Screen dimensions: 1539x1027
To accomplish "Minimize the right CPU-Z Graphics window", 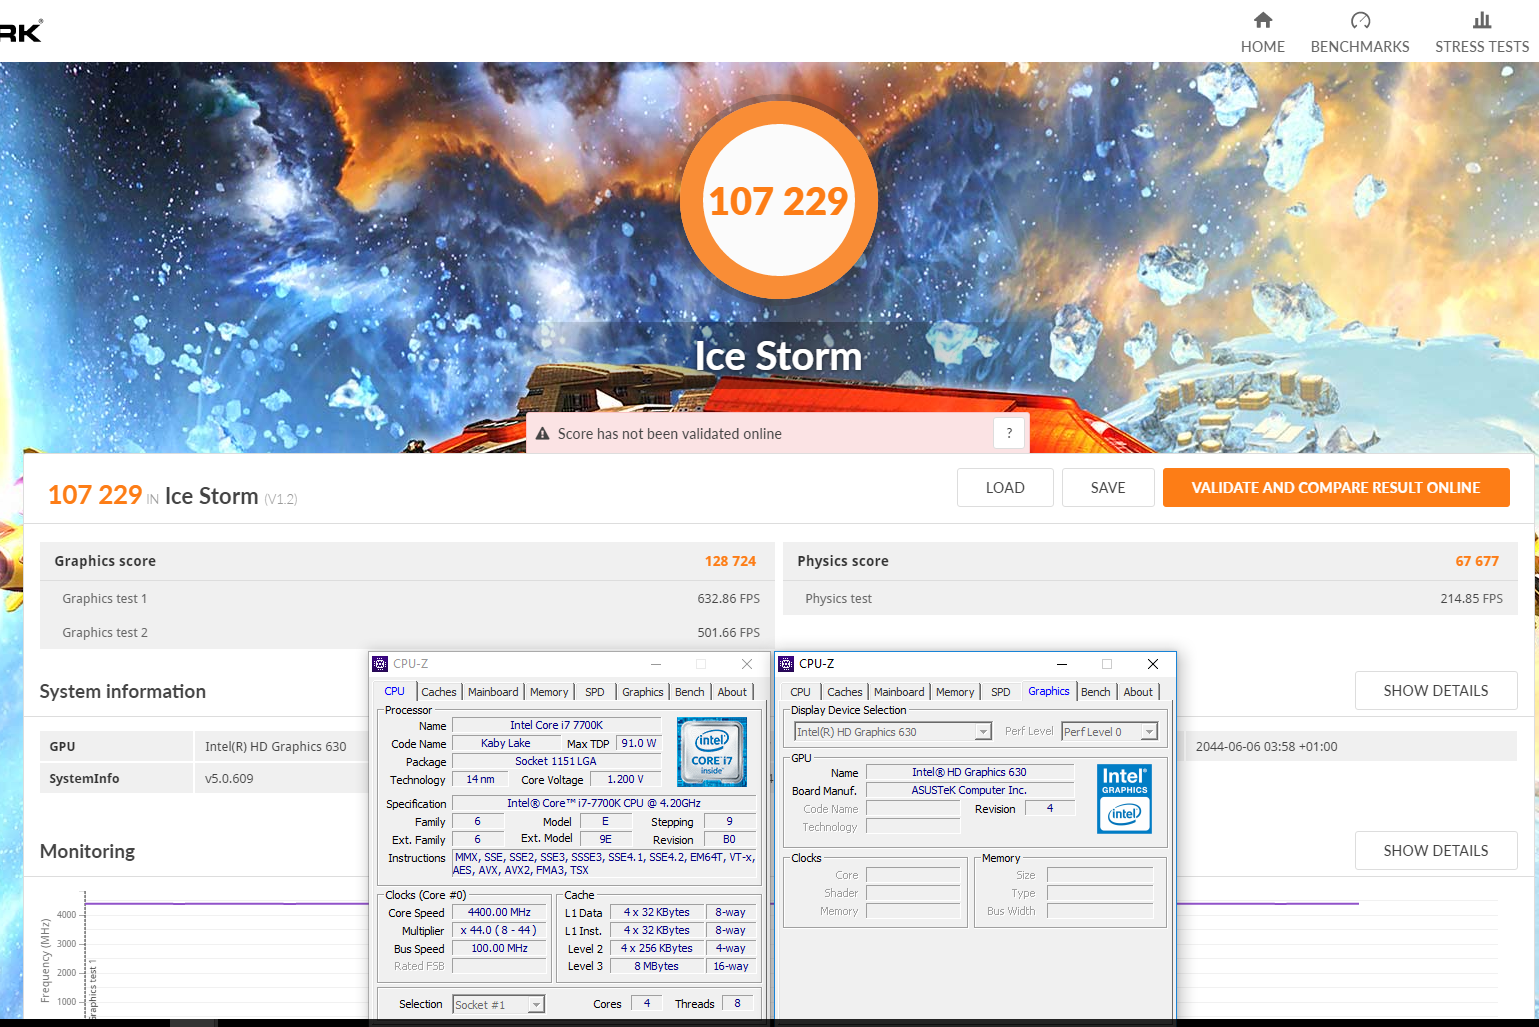I will [x=1062, y=664].
